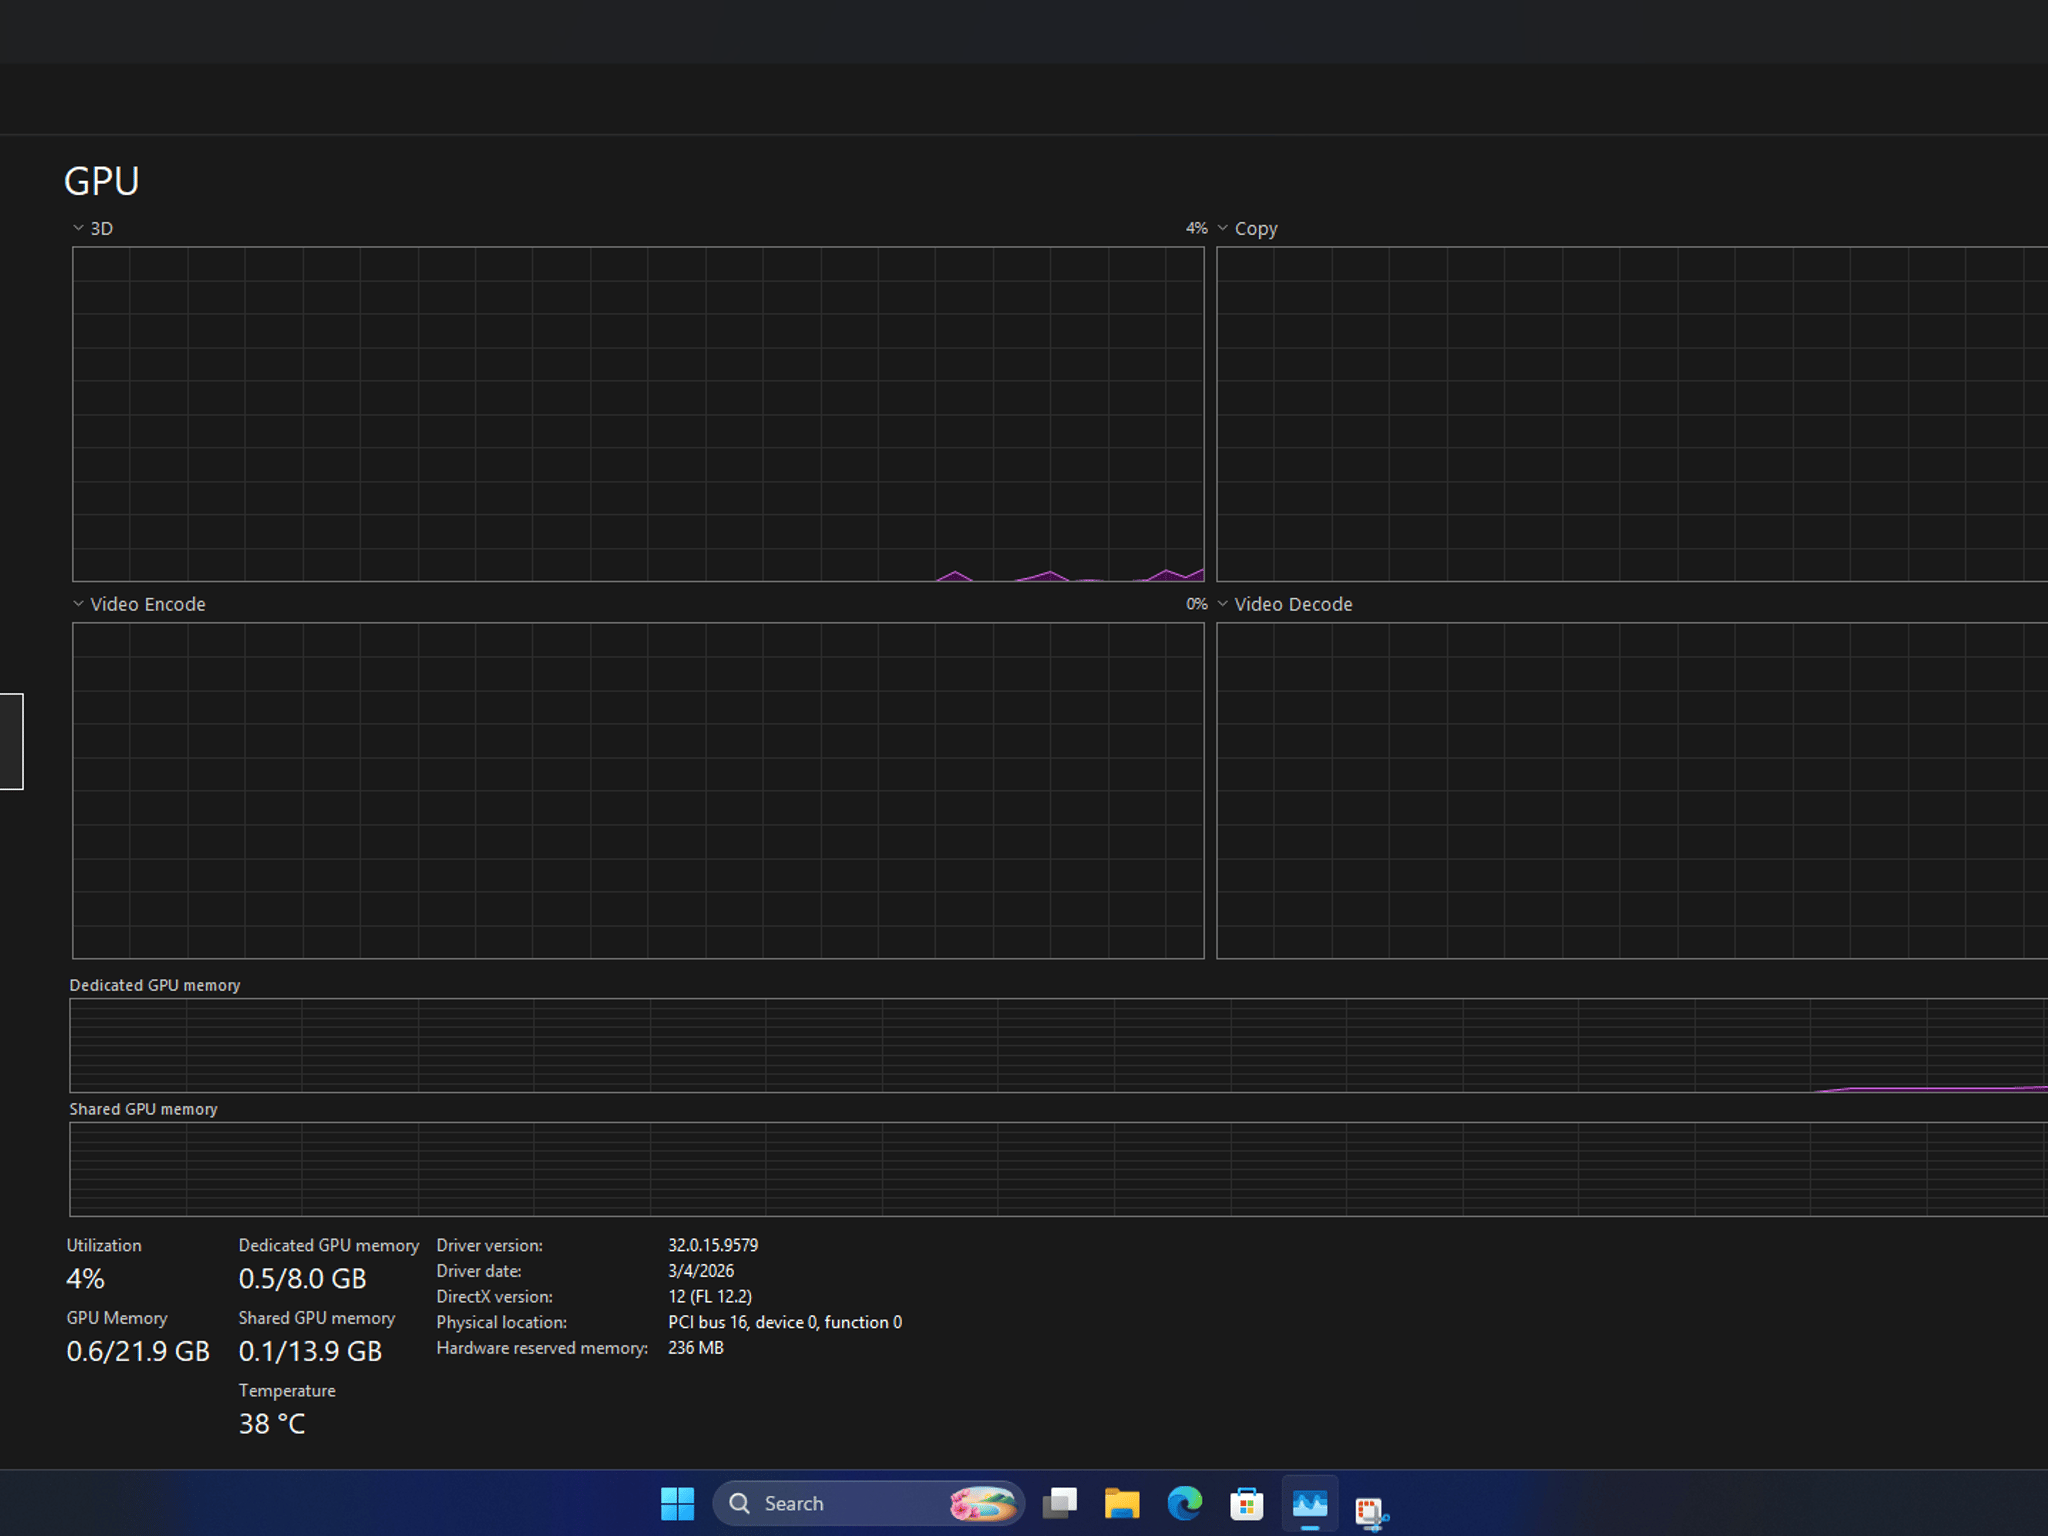Open the 3D engine dropdown

[x=93, y=228]
